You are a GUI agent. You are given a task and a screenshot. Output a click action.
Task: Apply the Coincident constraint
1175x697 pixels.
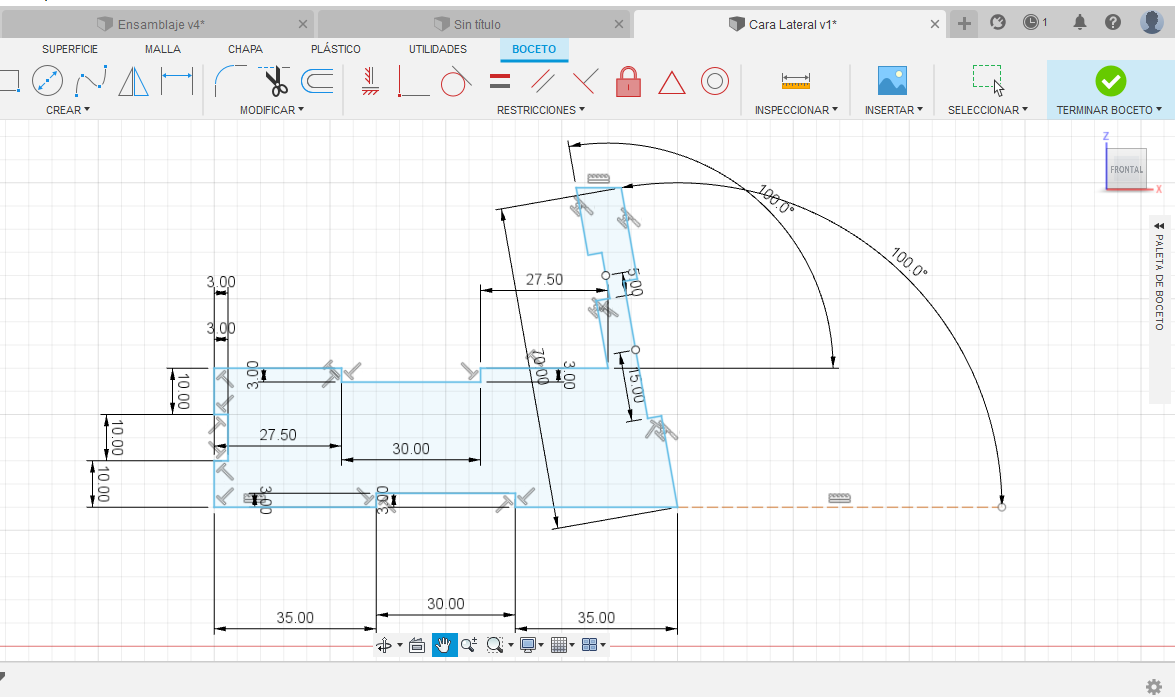click(x=414, y=81)
